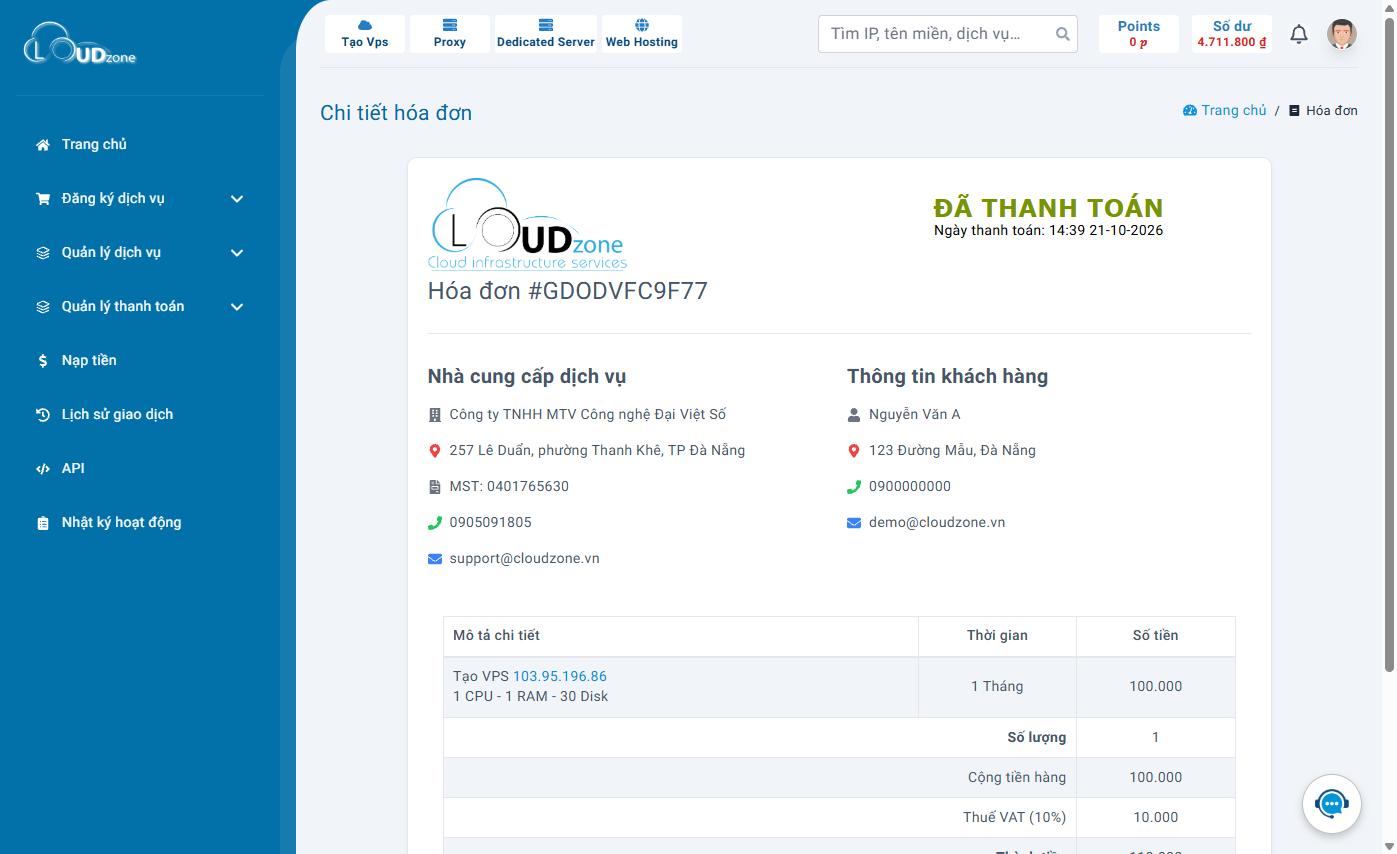Go to Nạp tiền in the sidebar
The width and height of the screenshot is (1397, 854).
140,361
